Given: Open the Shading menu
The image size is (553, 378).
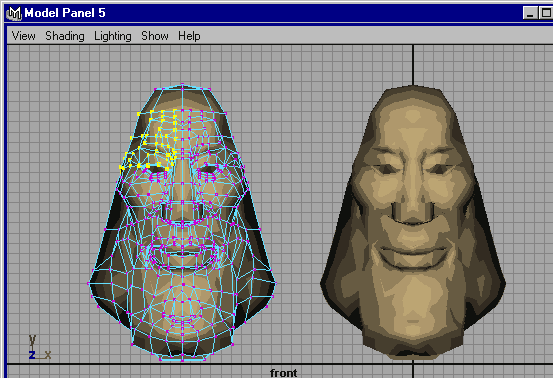Looking at the screenshot, I should point(65,36).
